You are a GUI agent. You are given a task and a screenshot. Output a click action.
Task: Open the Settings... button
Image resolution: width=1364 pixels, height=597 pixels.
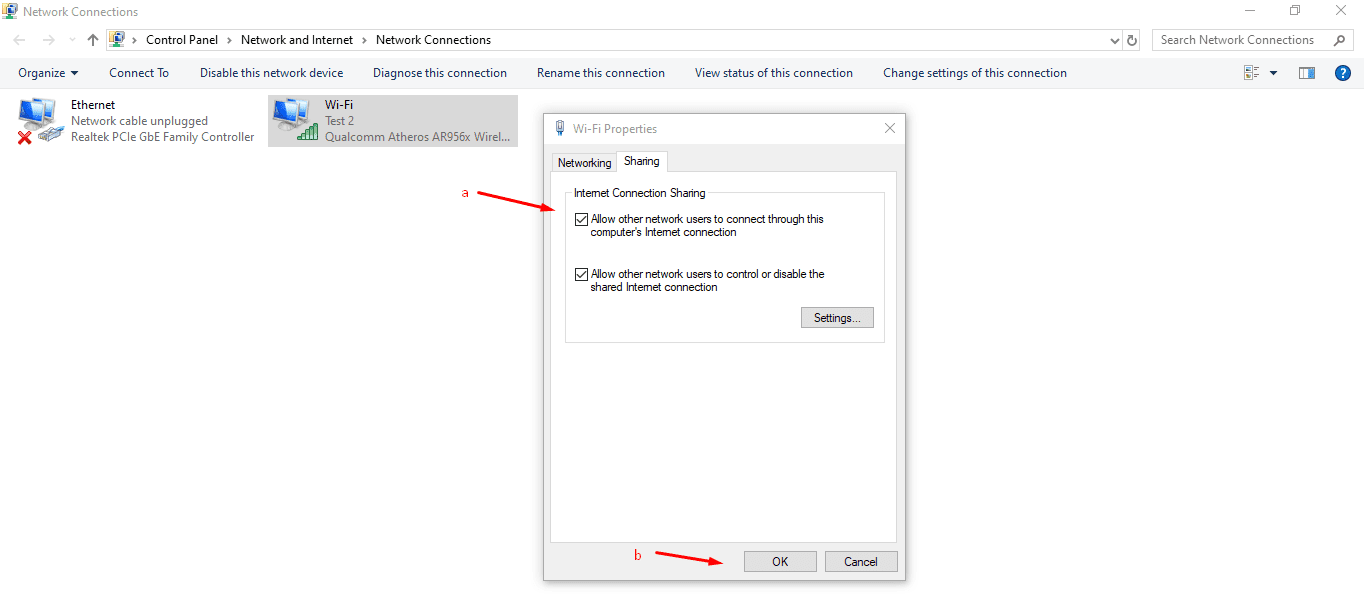[837, 318]
